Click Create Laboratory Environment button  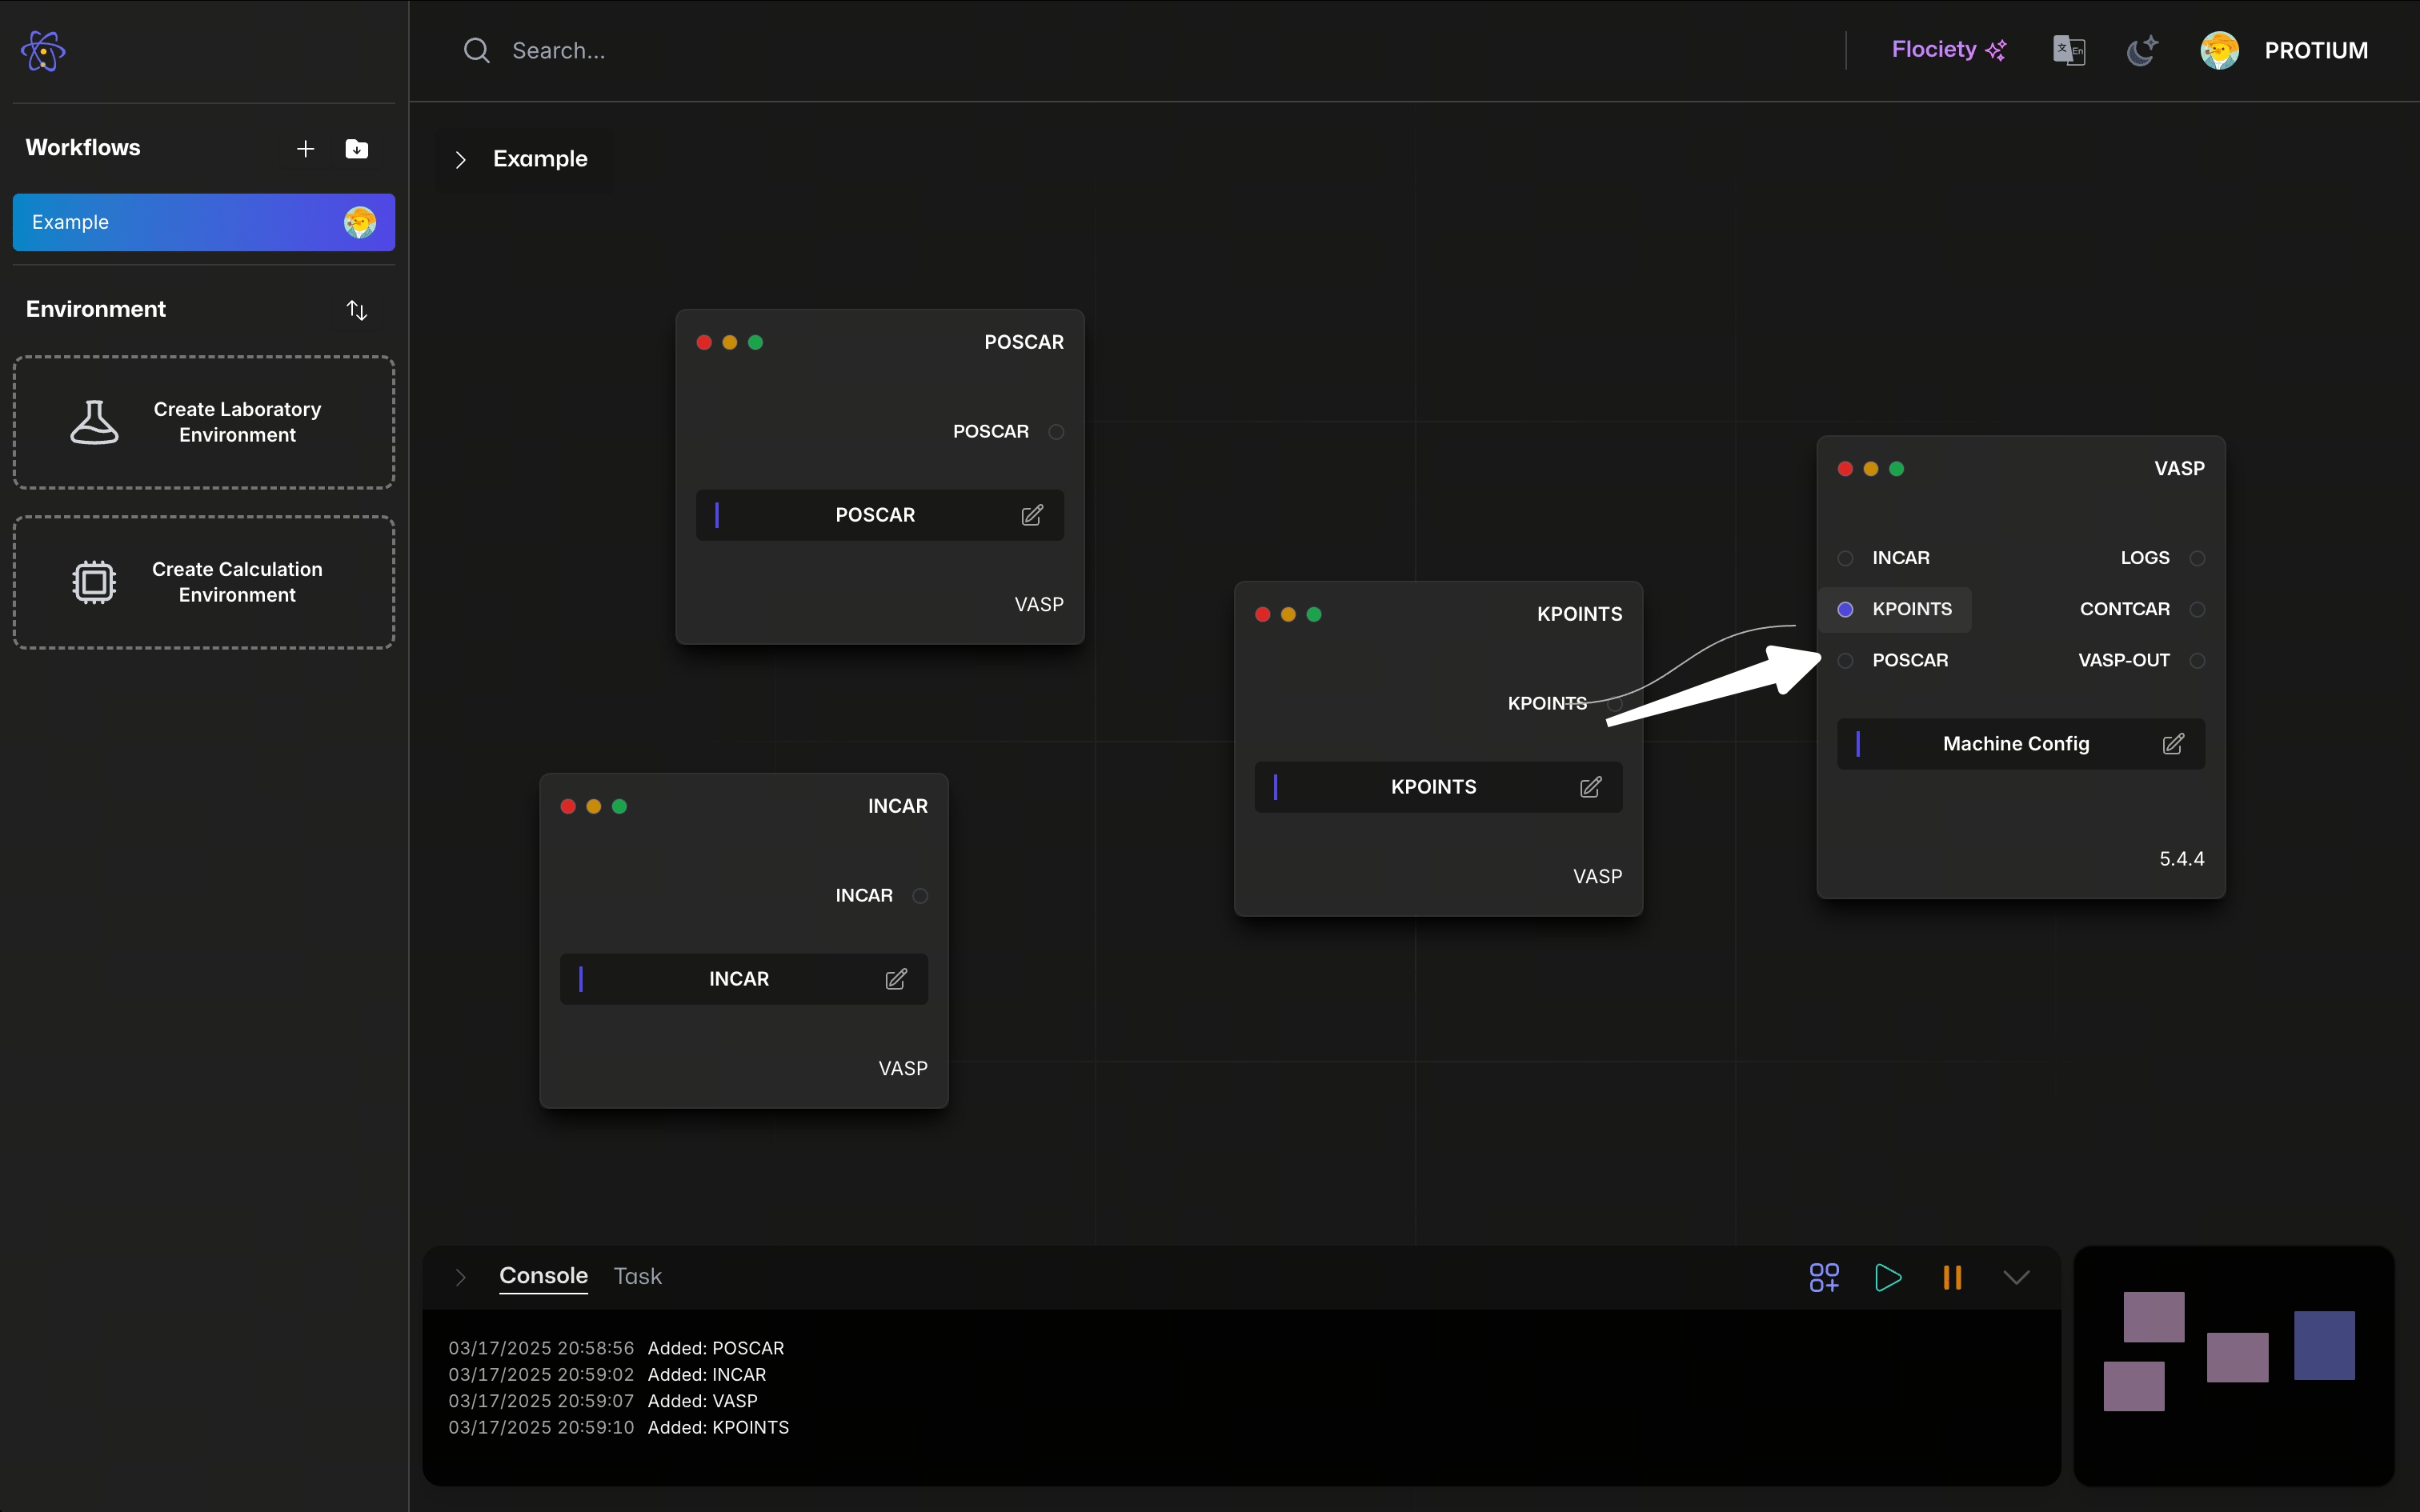coord(203,422)
